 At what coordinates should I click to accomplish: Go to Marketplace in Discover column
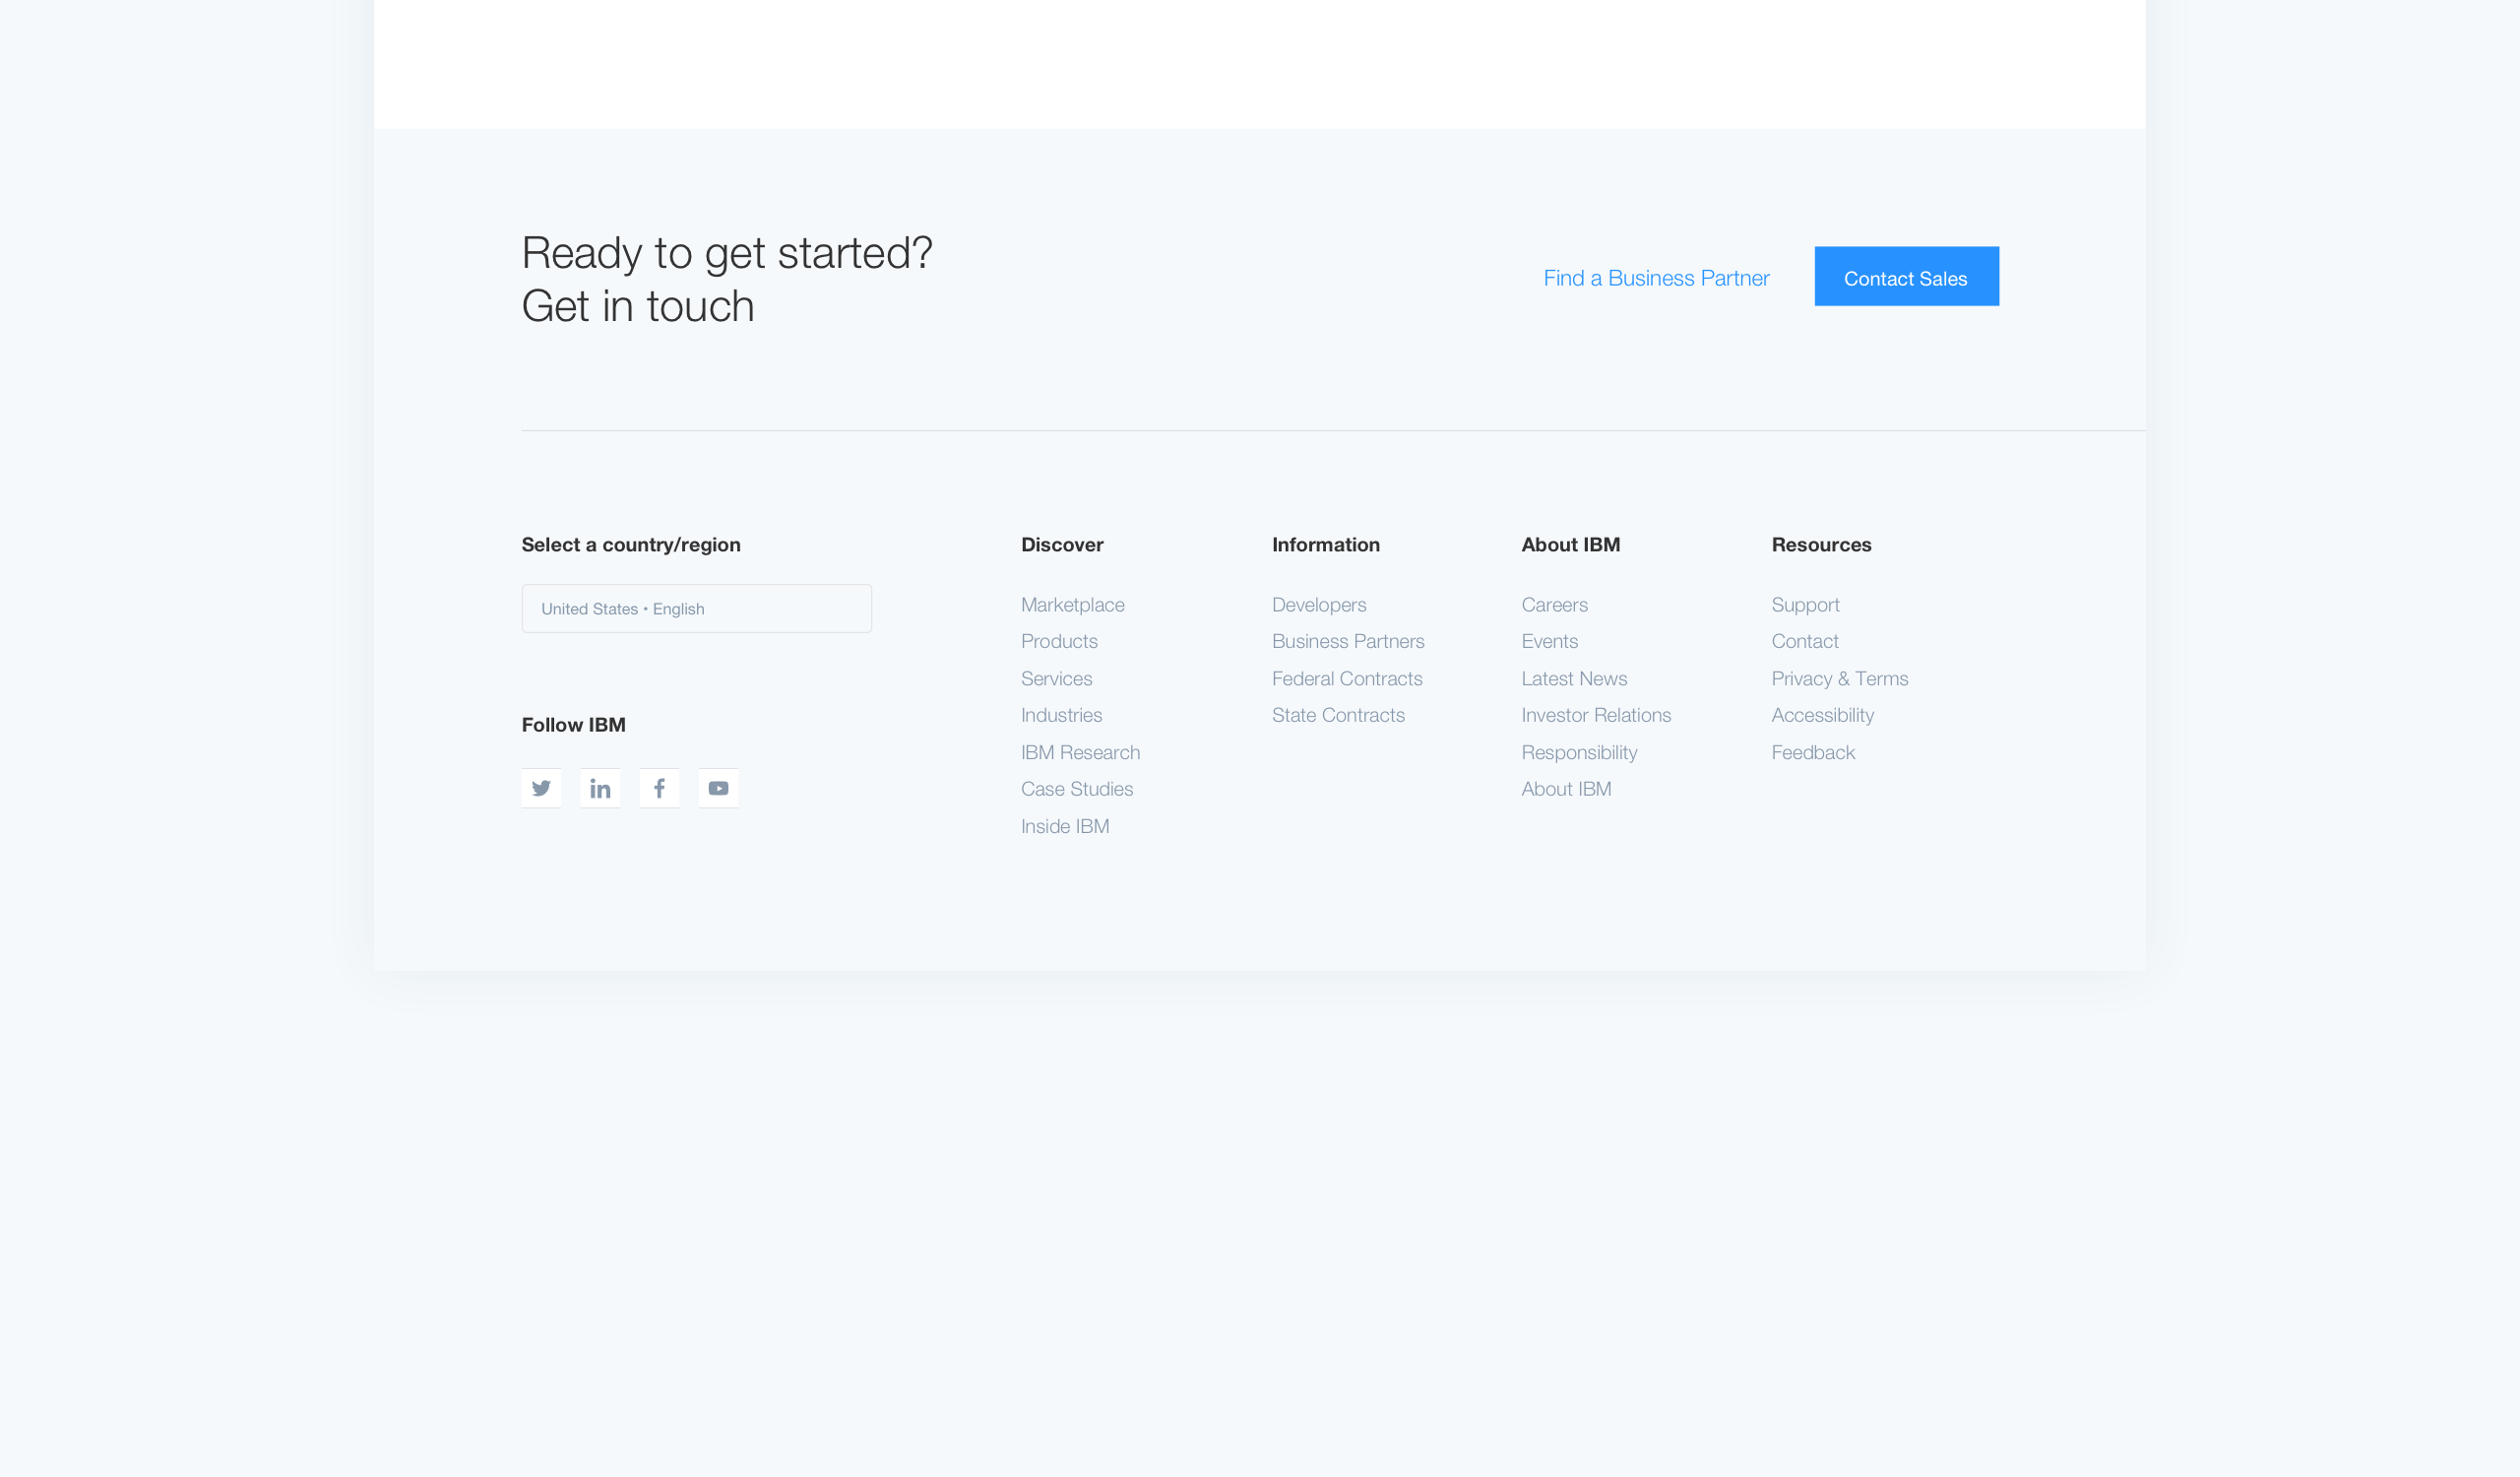[1072, 605]
